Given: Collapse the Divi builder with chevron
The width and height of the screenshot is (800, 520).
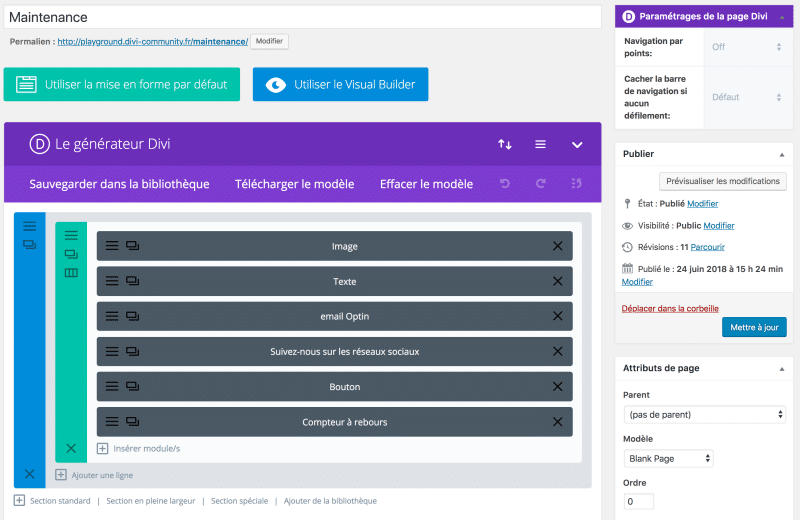Looking at the screenshot, I should 577,144.
